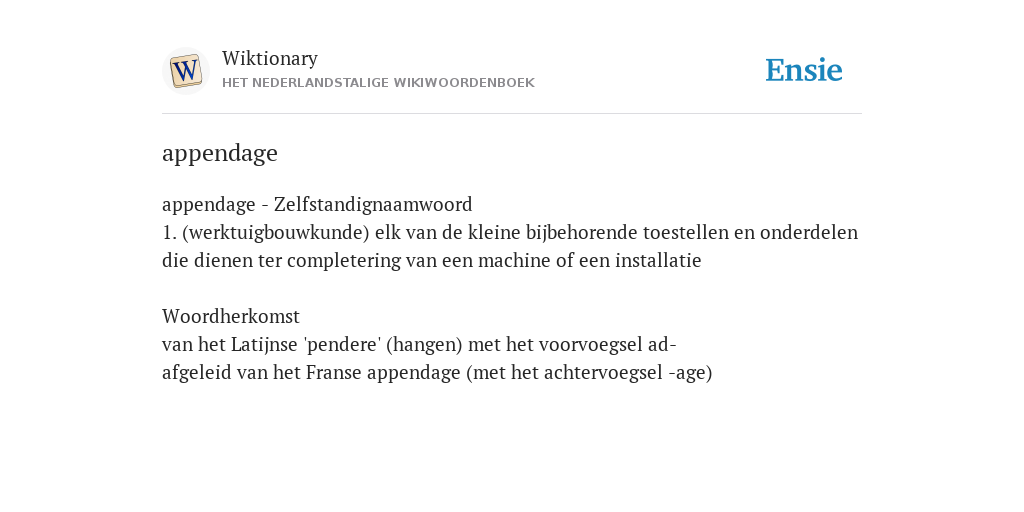
Task: Click the Wiktionary W logo icon
Action: (185, 71)
